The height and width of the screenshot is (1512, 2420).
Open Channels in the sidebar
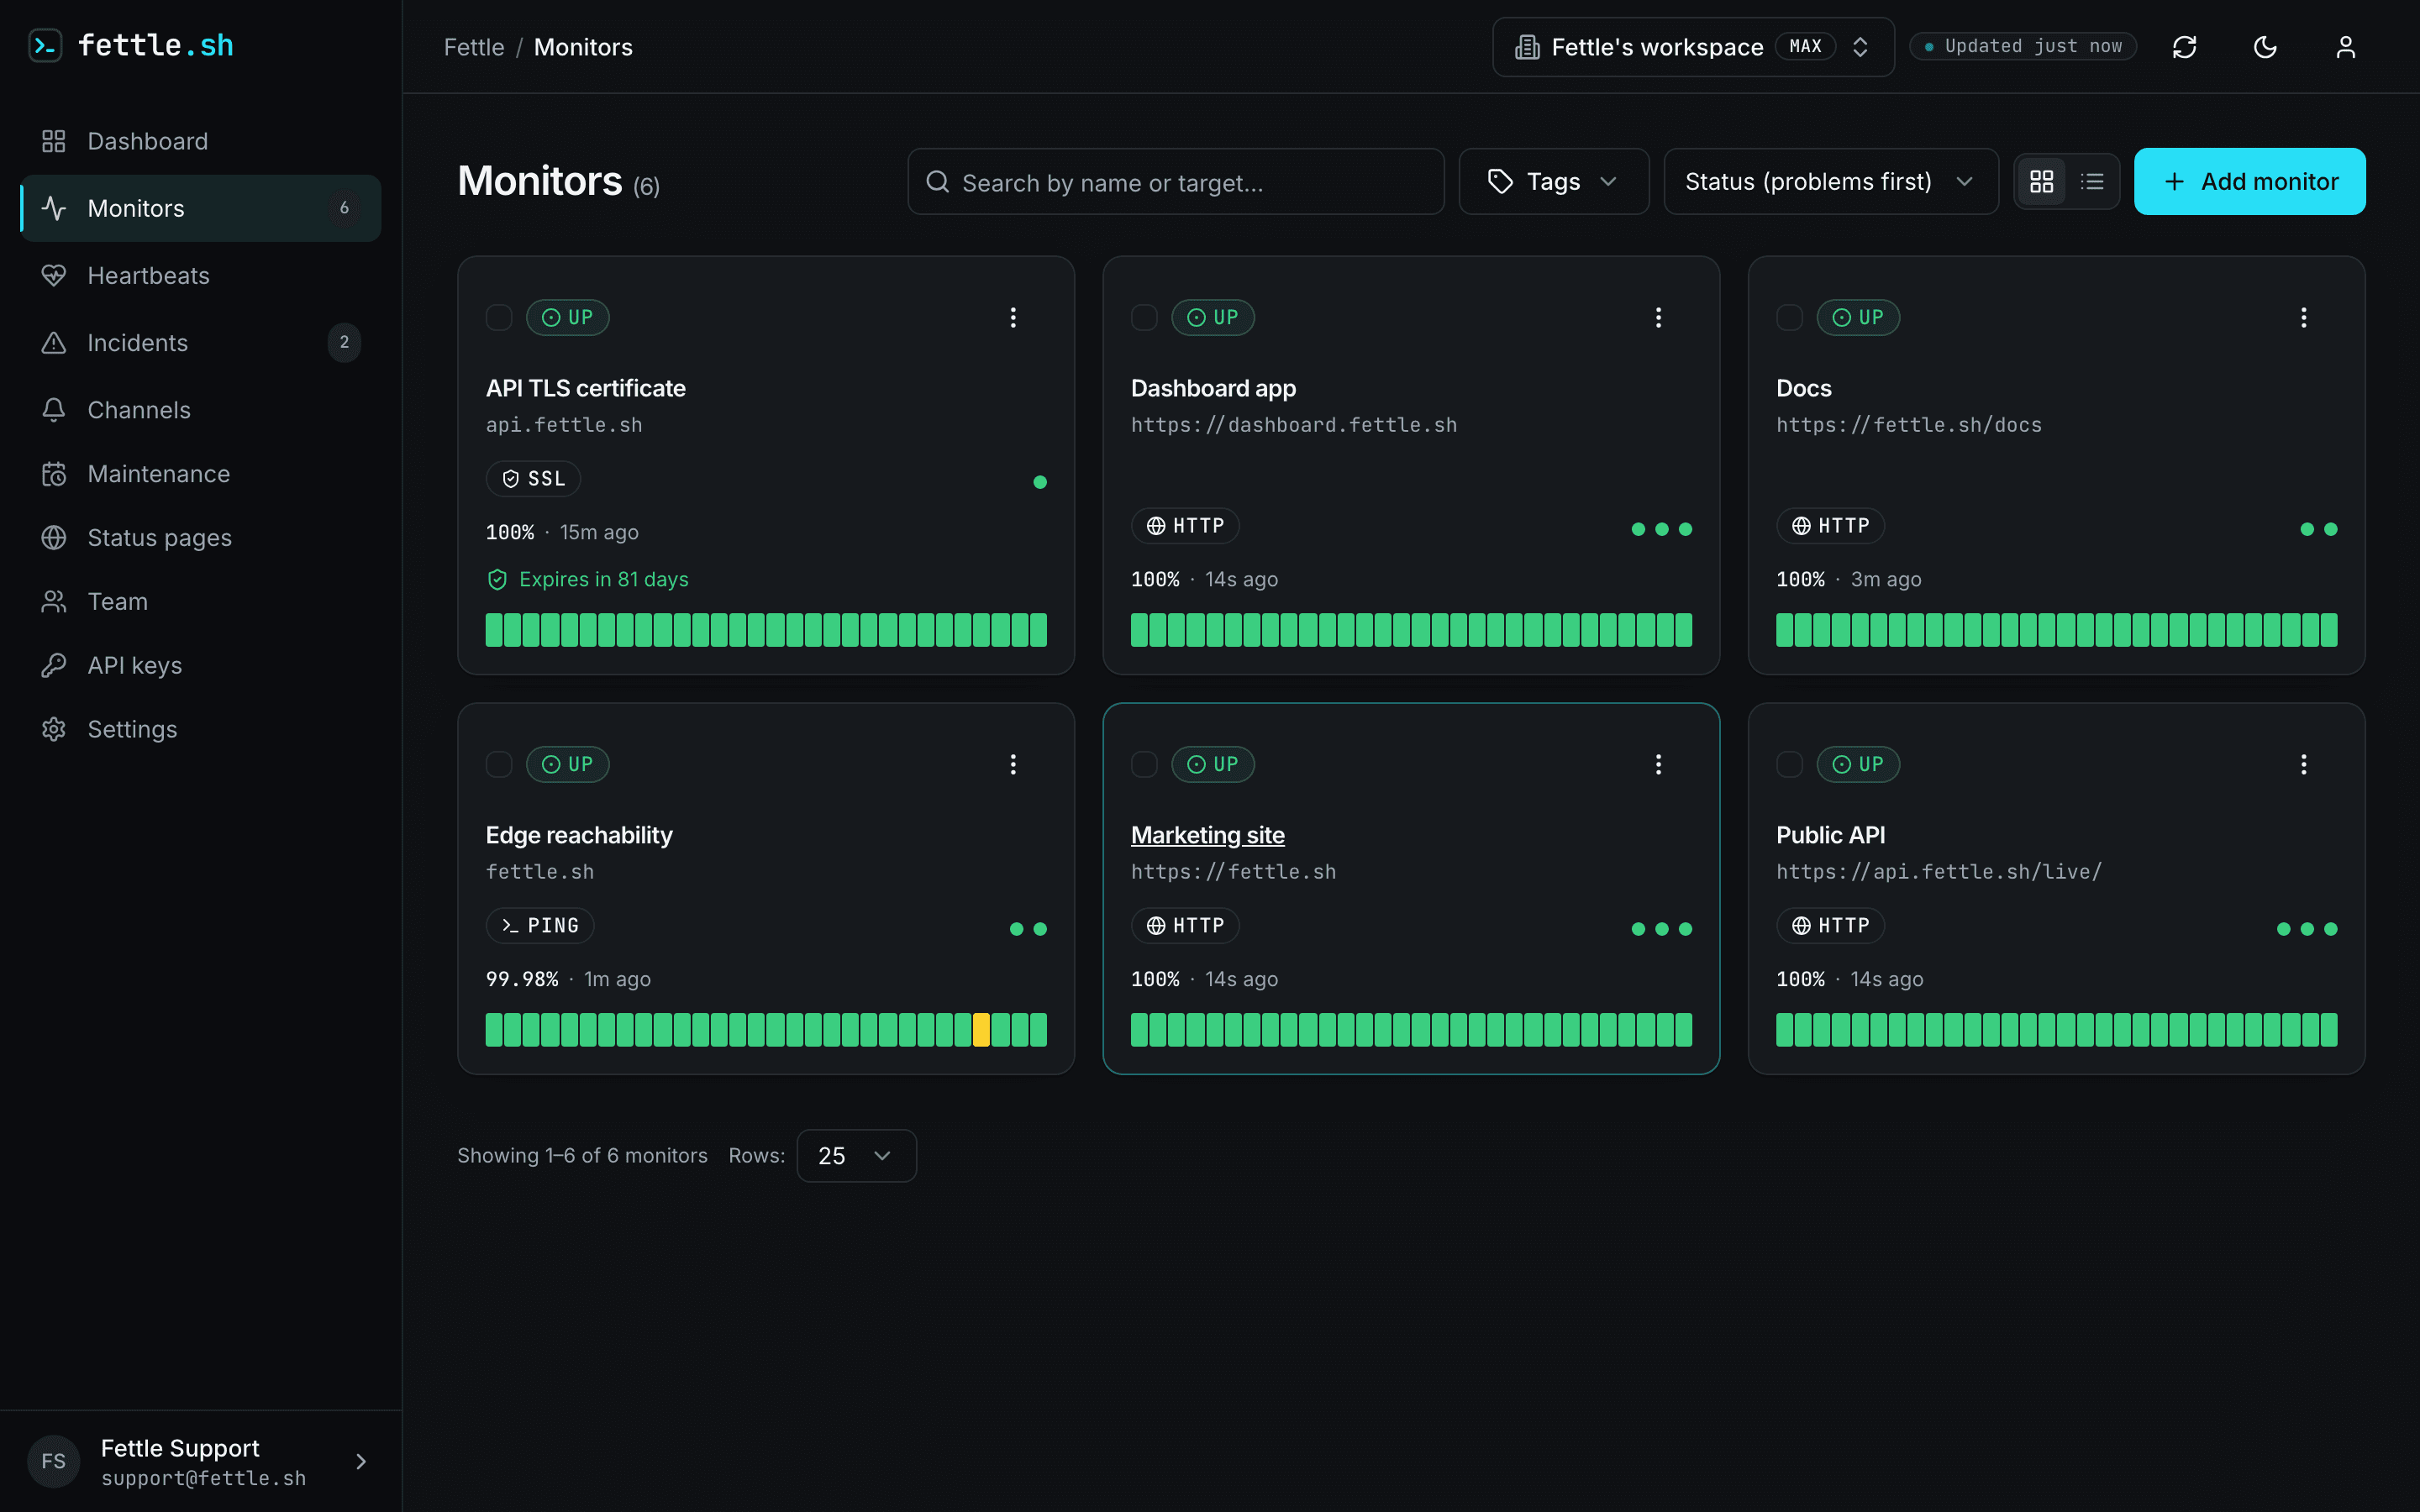pos(201,410)
